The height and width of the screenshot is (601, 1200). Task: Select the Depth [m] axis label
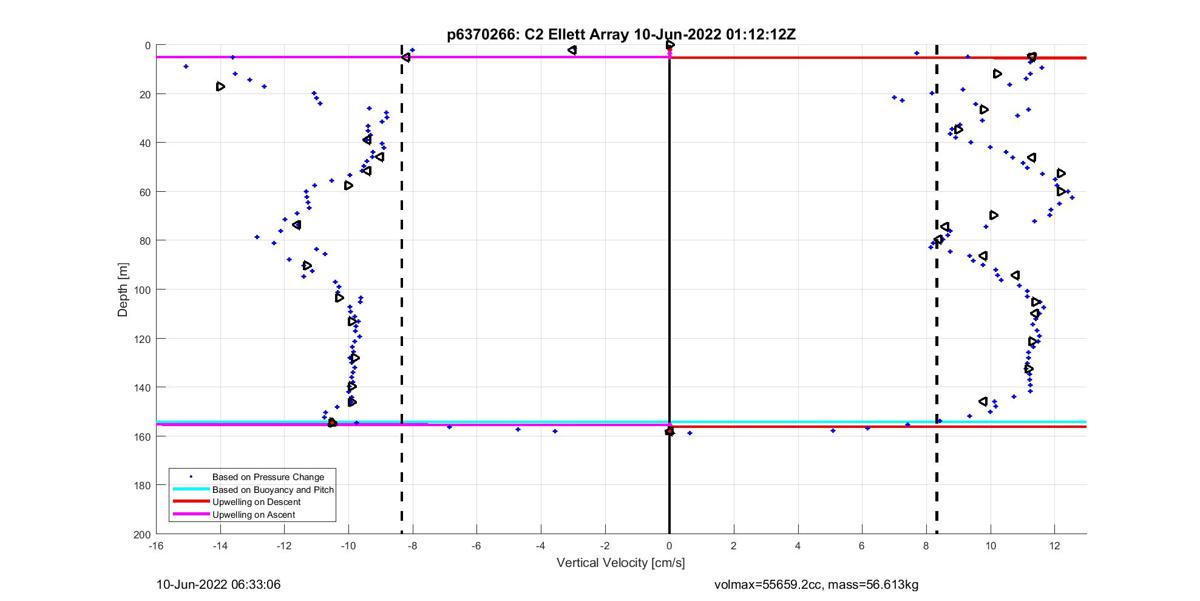(123, 289)
